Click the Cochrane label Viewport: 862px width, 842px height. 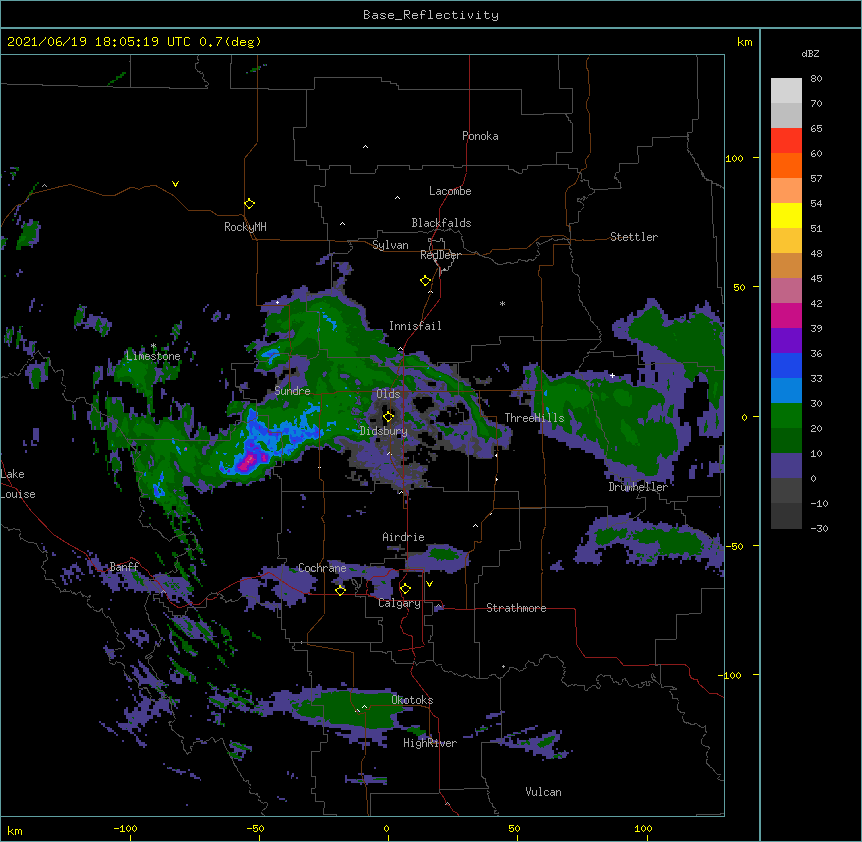click(x=322, y=568)
